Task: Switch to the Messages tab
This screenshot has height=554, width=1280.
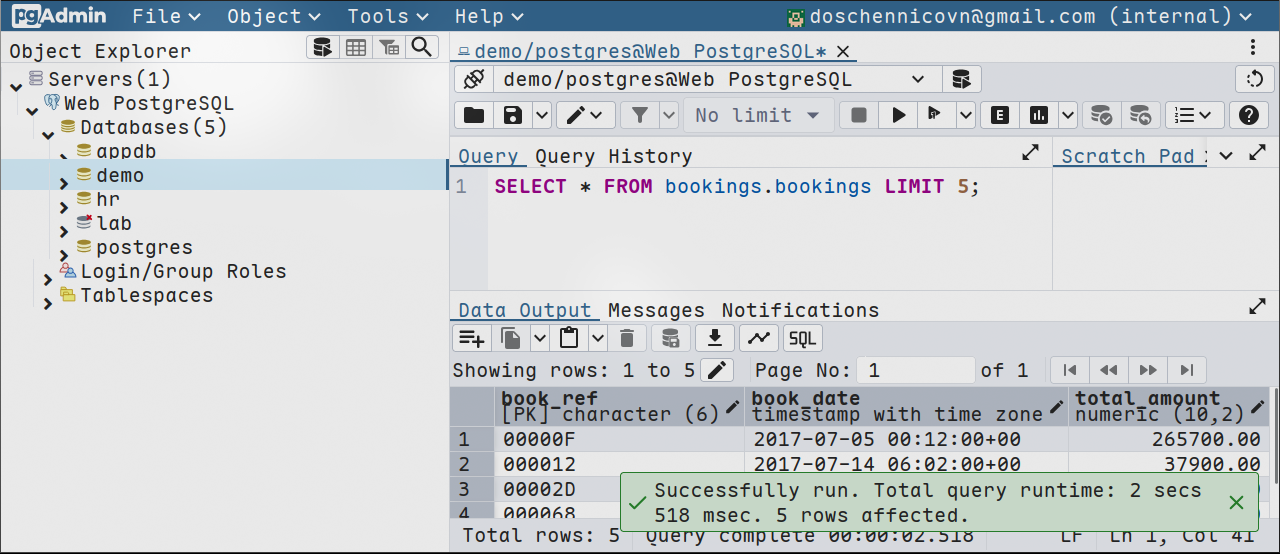Action: (656, 310)
